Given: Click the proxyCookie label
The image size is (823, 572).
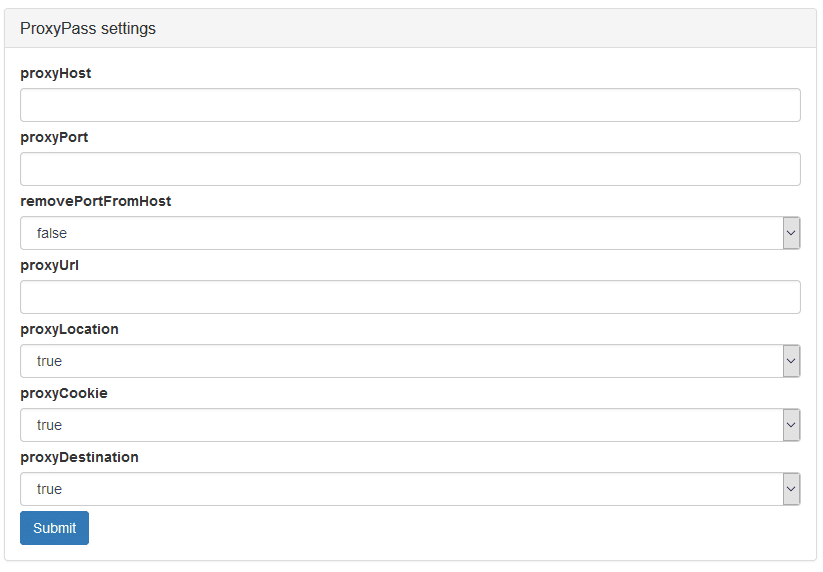Looking at the screenshot, I should coord(64,394).
